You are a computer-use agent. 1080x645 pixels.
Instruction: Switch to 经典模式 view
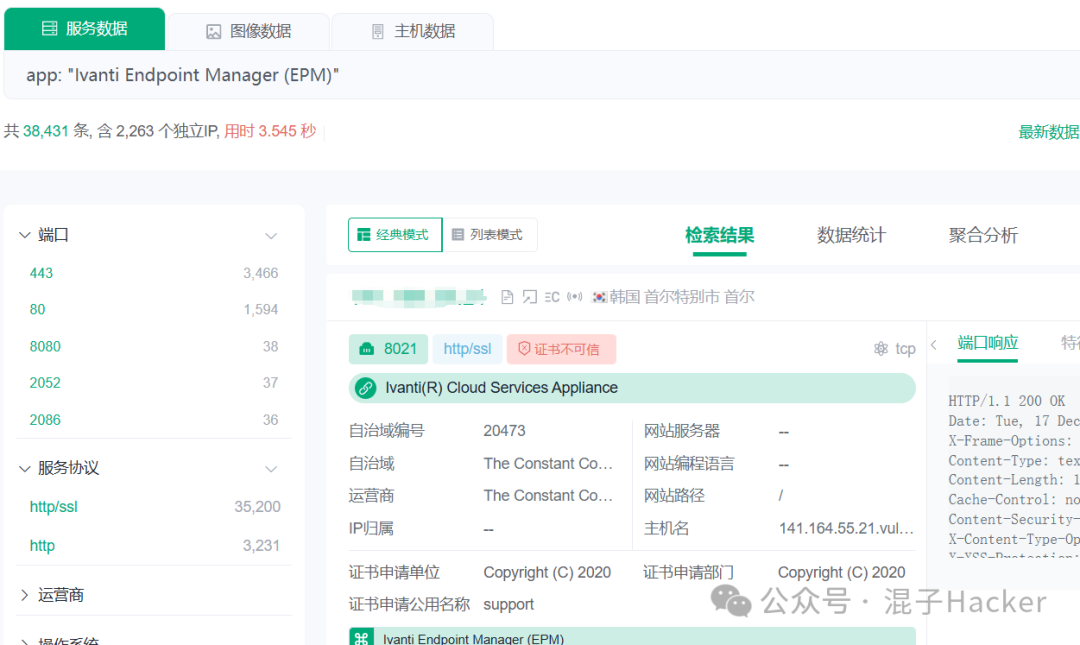click(395, 235)
